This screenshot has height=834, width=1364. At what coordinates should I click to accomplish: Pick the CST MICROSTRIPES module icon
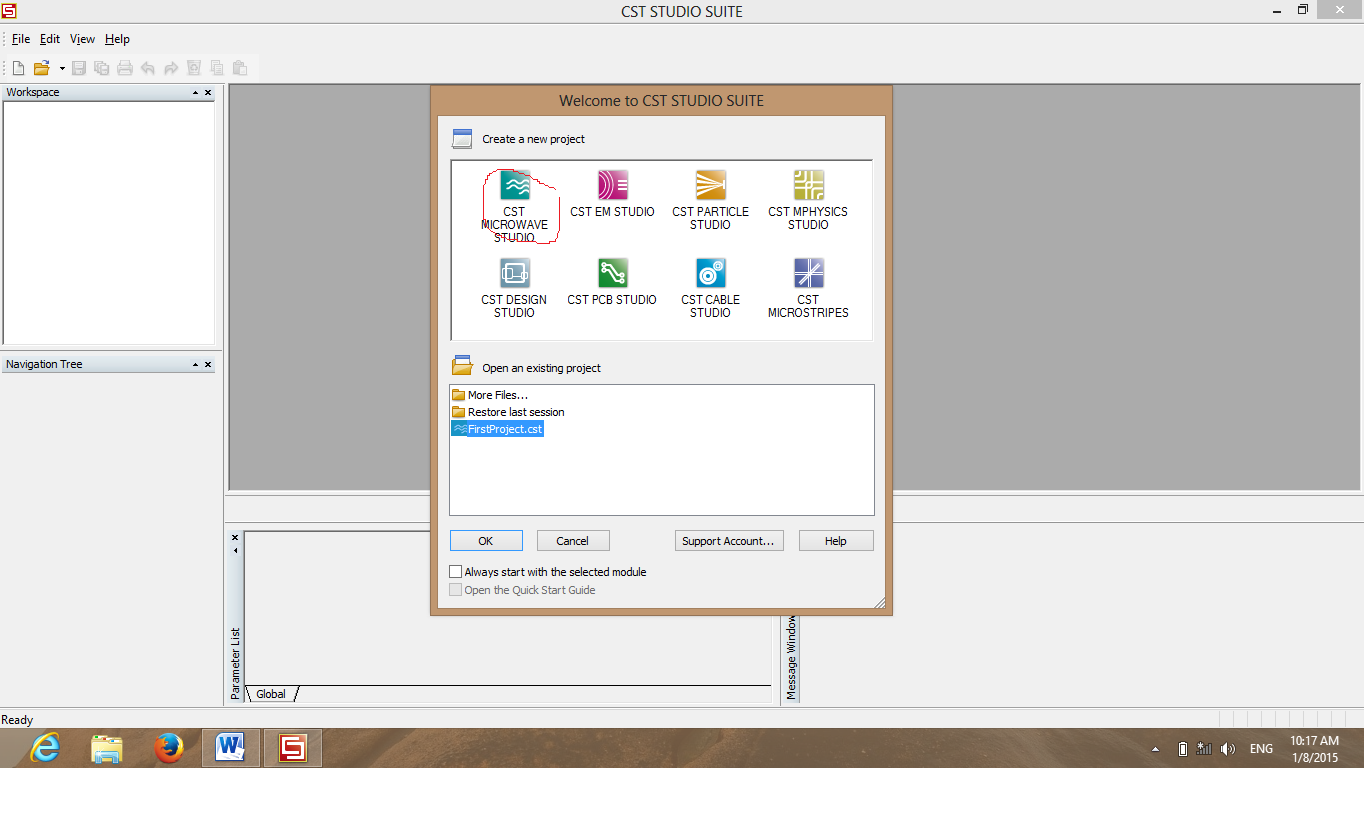click(808, 273)
